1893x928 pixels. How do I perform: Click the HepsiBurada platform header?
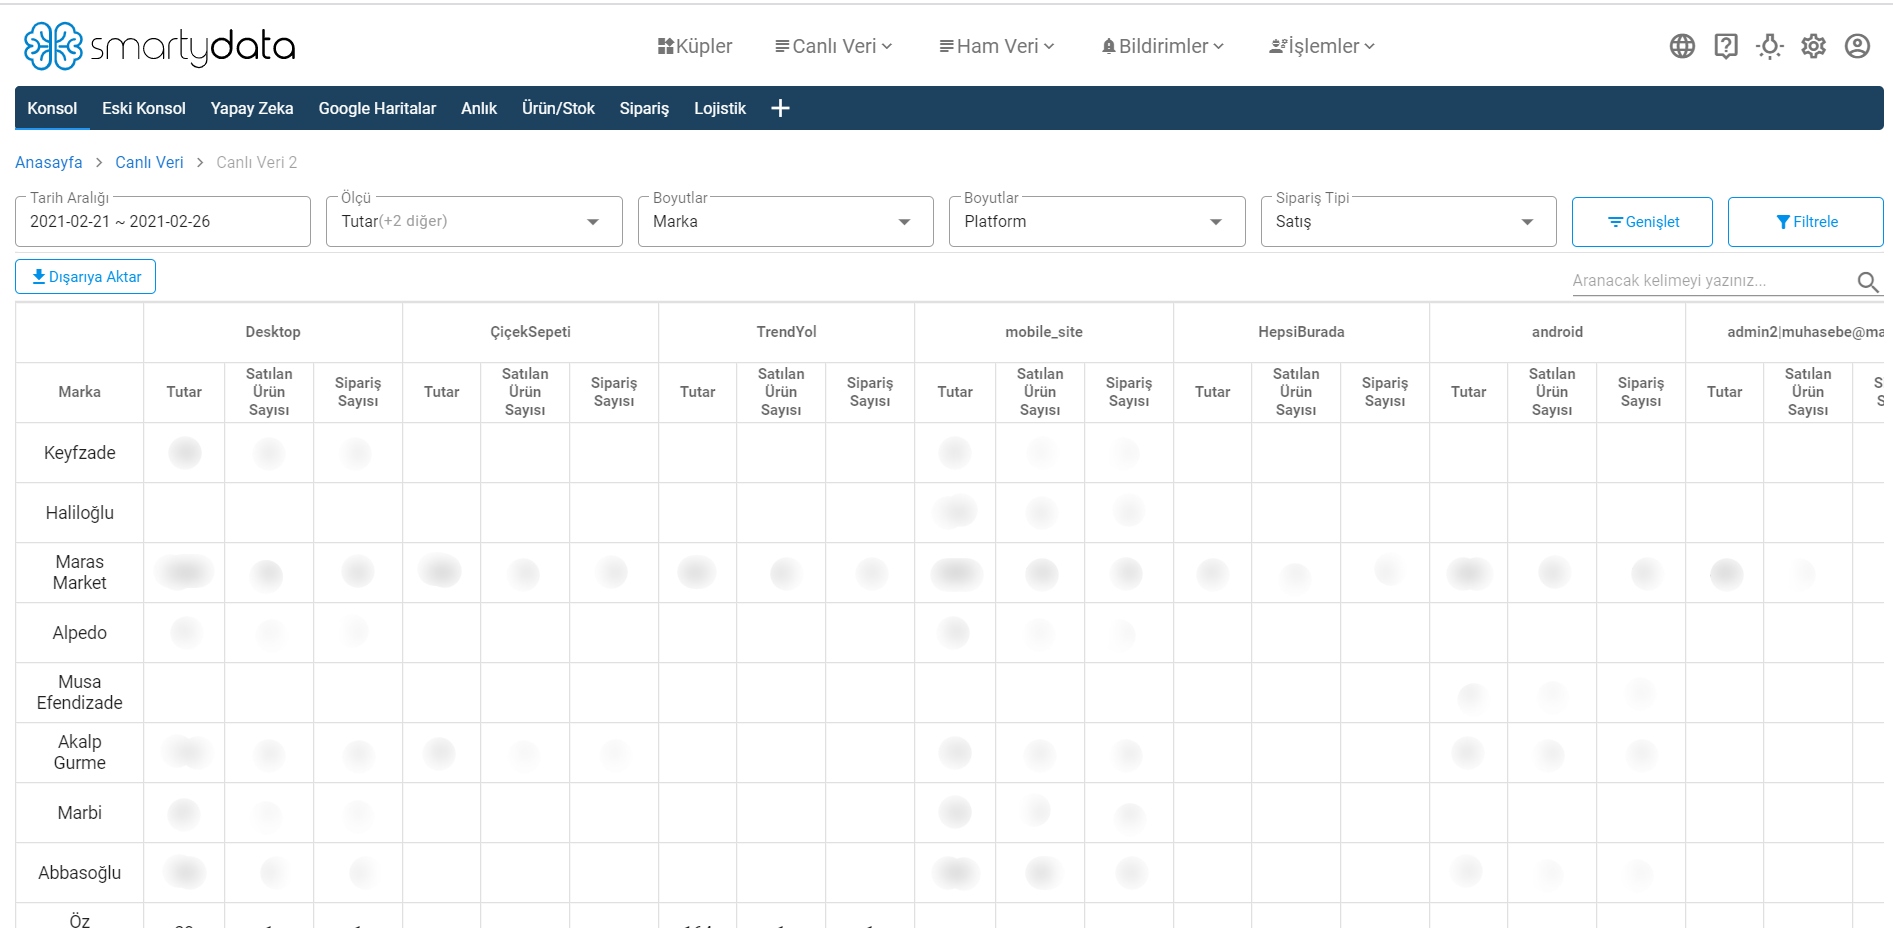click(x=1301, y=332)
